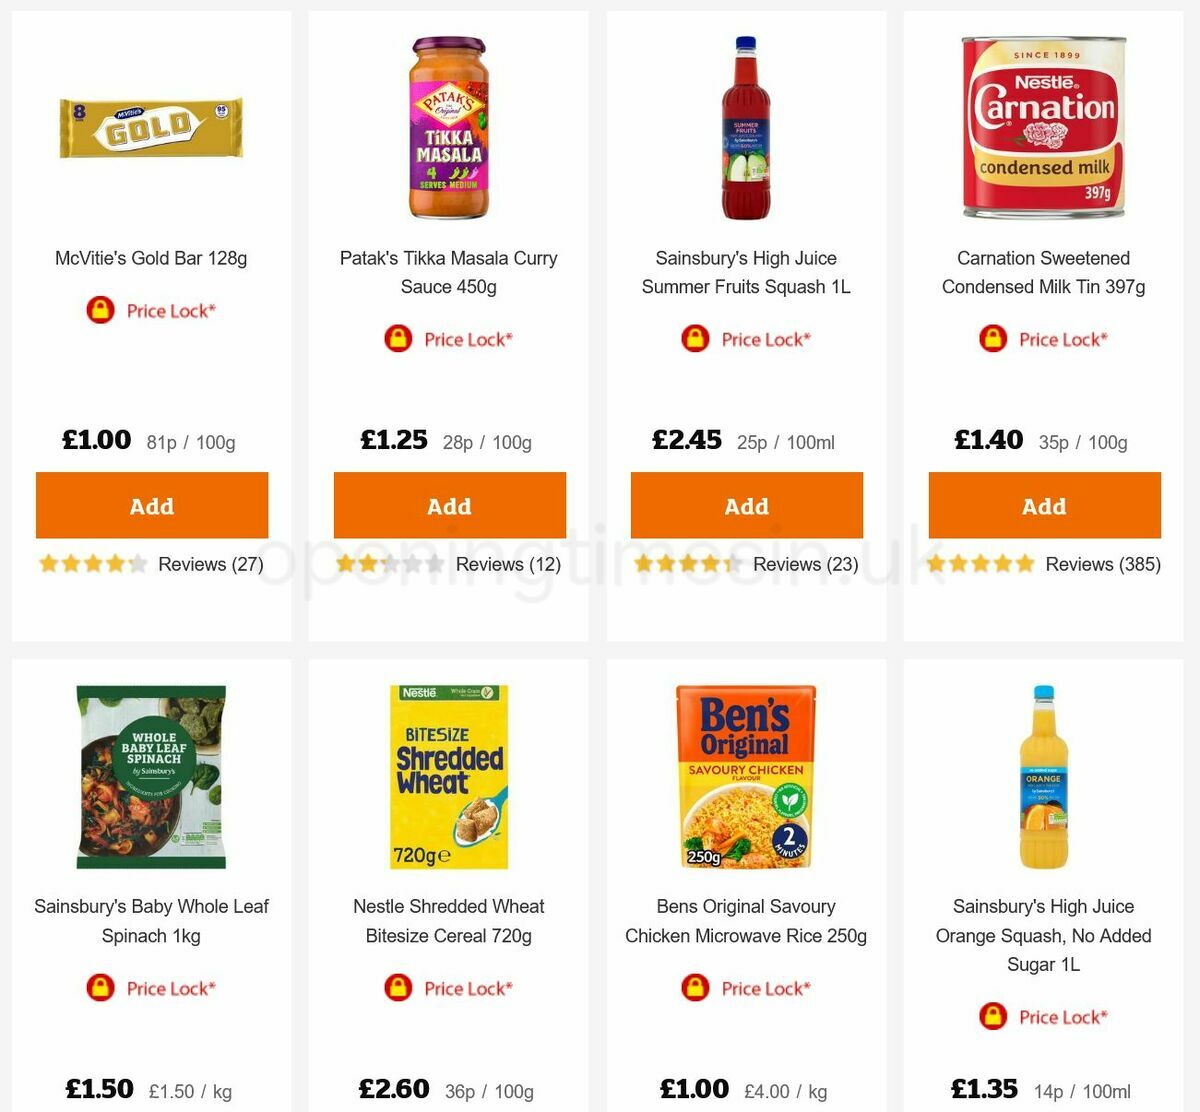This screenshot has height=1112, width=1200.
Task: Add Sainsbury's Summer Fruits Squash to basket
Action: 747,505
